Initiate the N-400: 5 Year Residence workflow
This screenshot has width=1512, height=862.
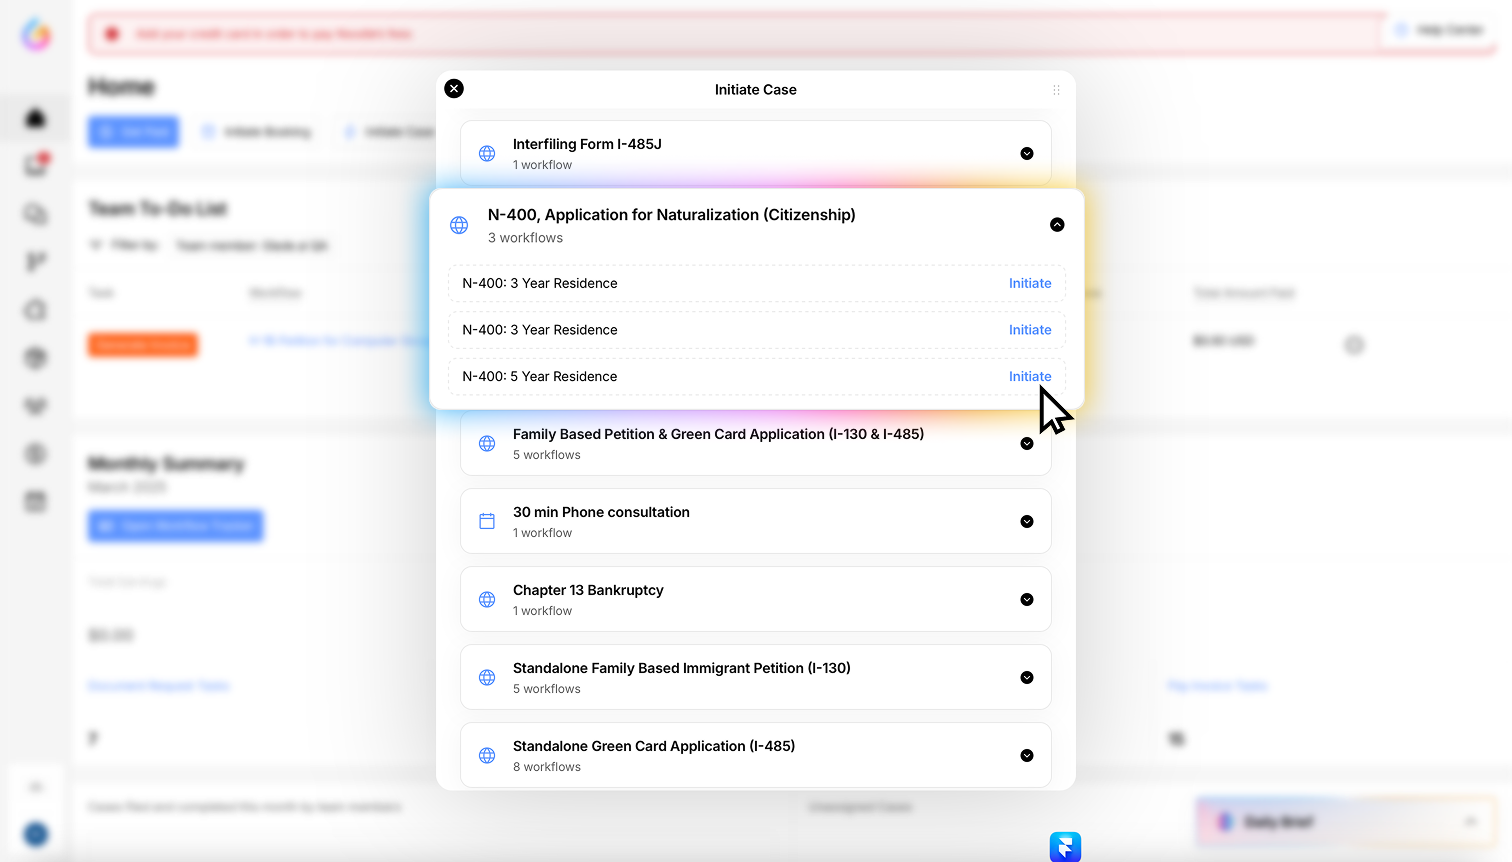point(1030,377)
